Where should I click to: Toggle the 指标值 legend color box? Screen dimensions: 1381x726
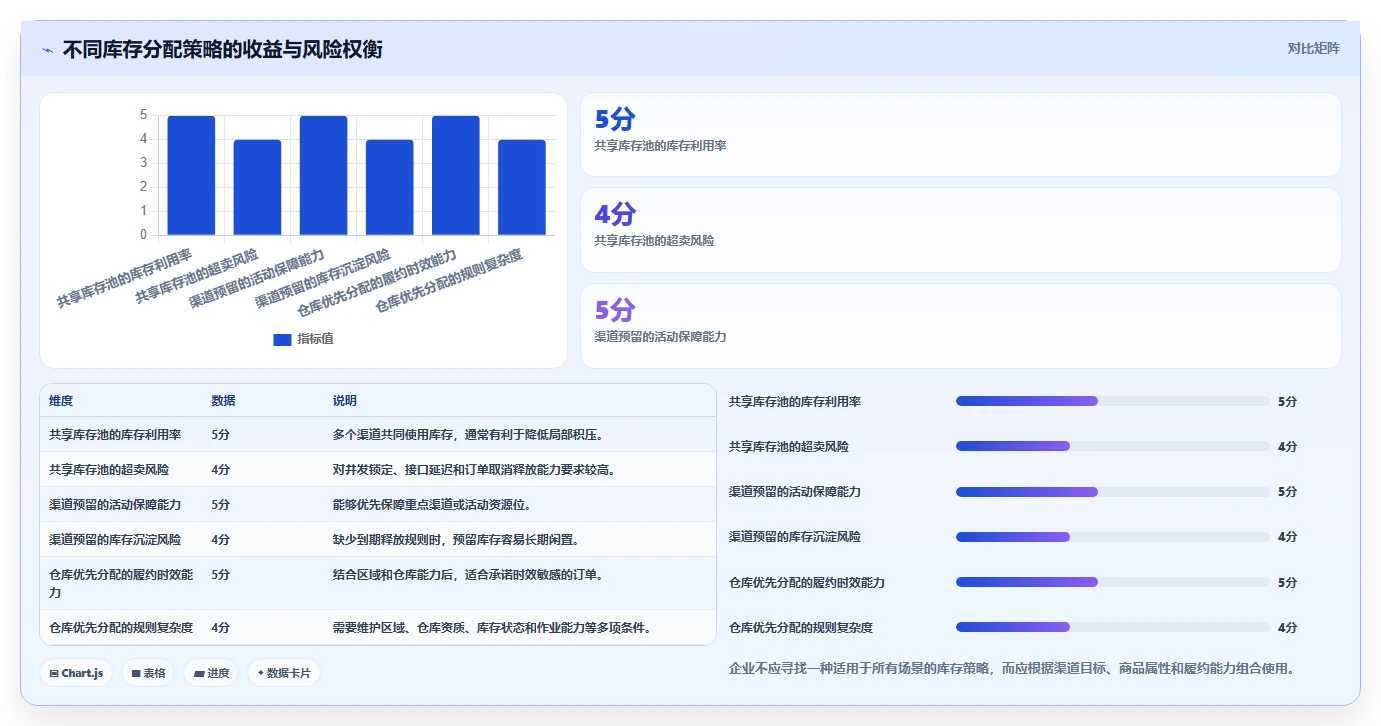tap(282, 339)
